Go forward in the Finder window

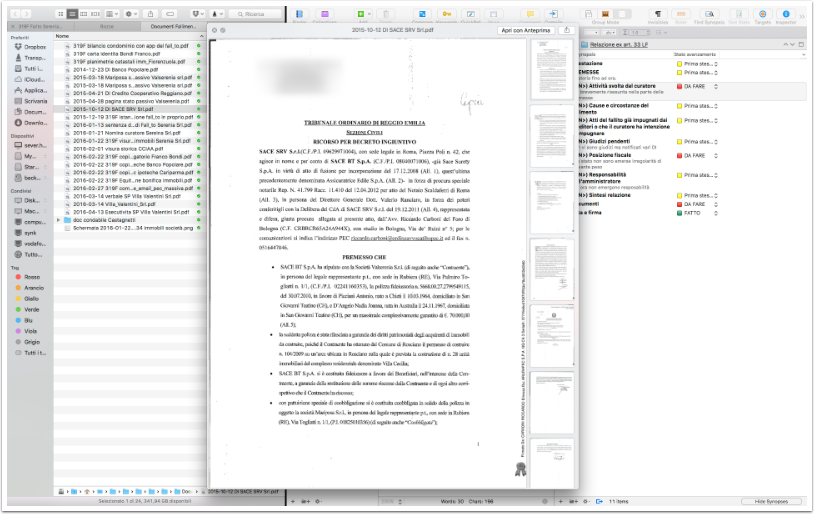tap(26, 14)
